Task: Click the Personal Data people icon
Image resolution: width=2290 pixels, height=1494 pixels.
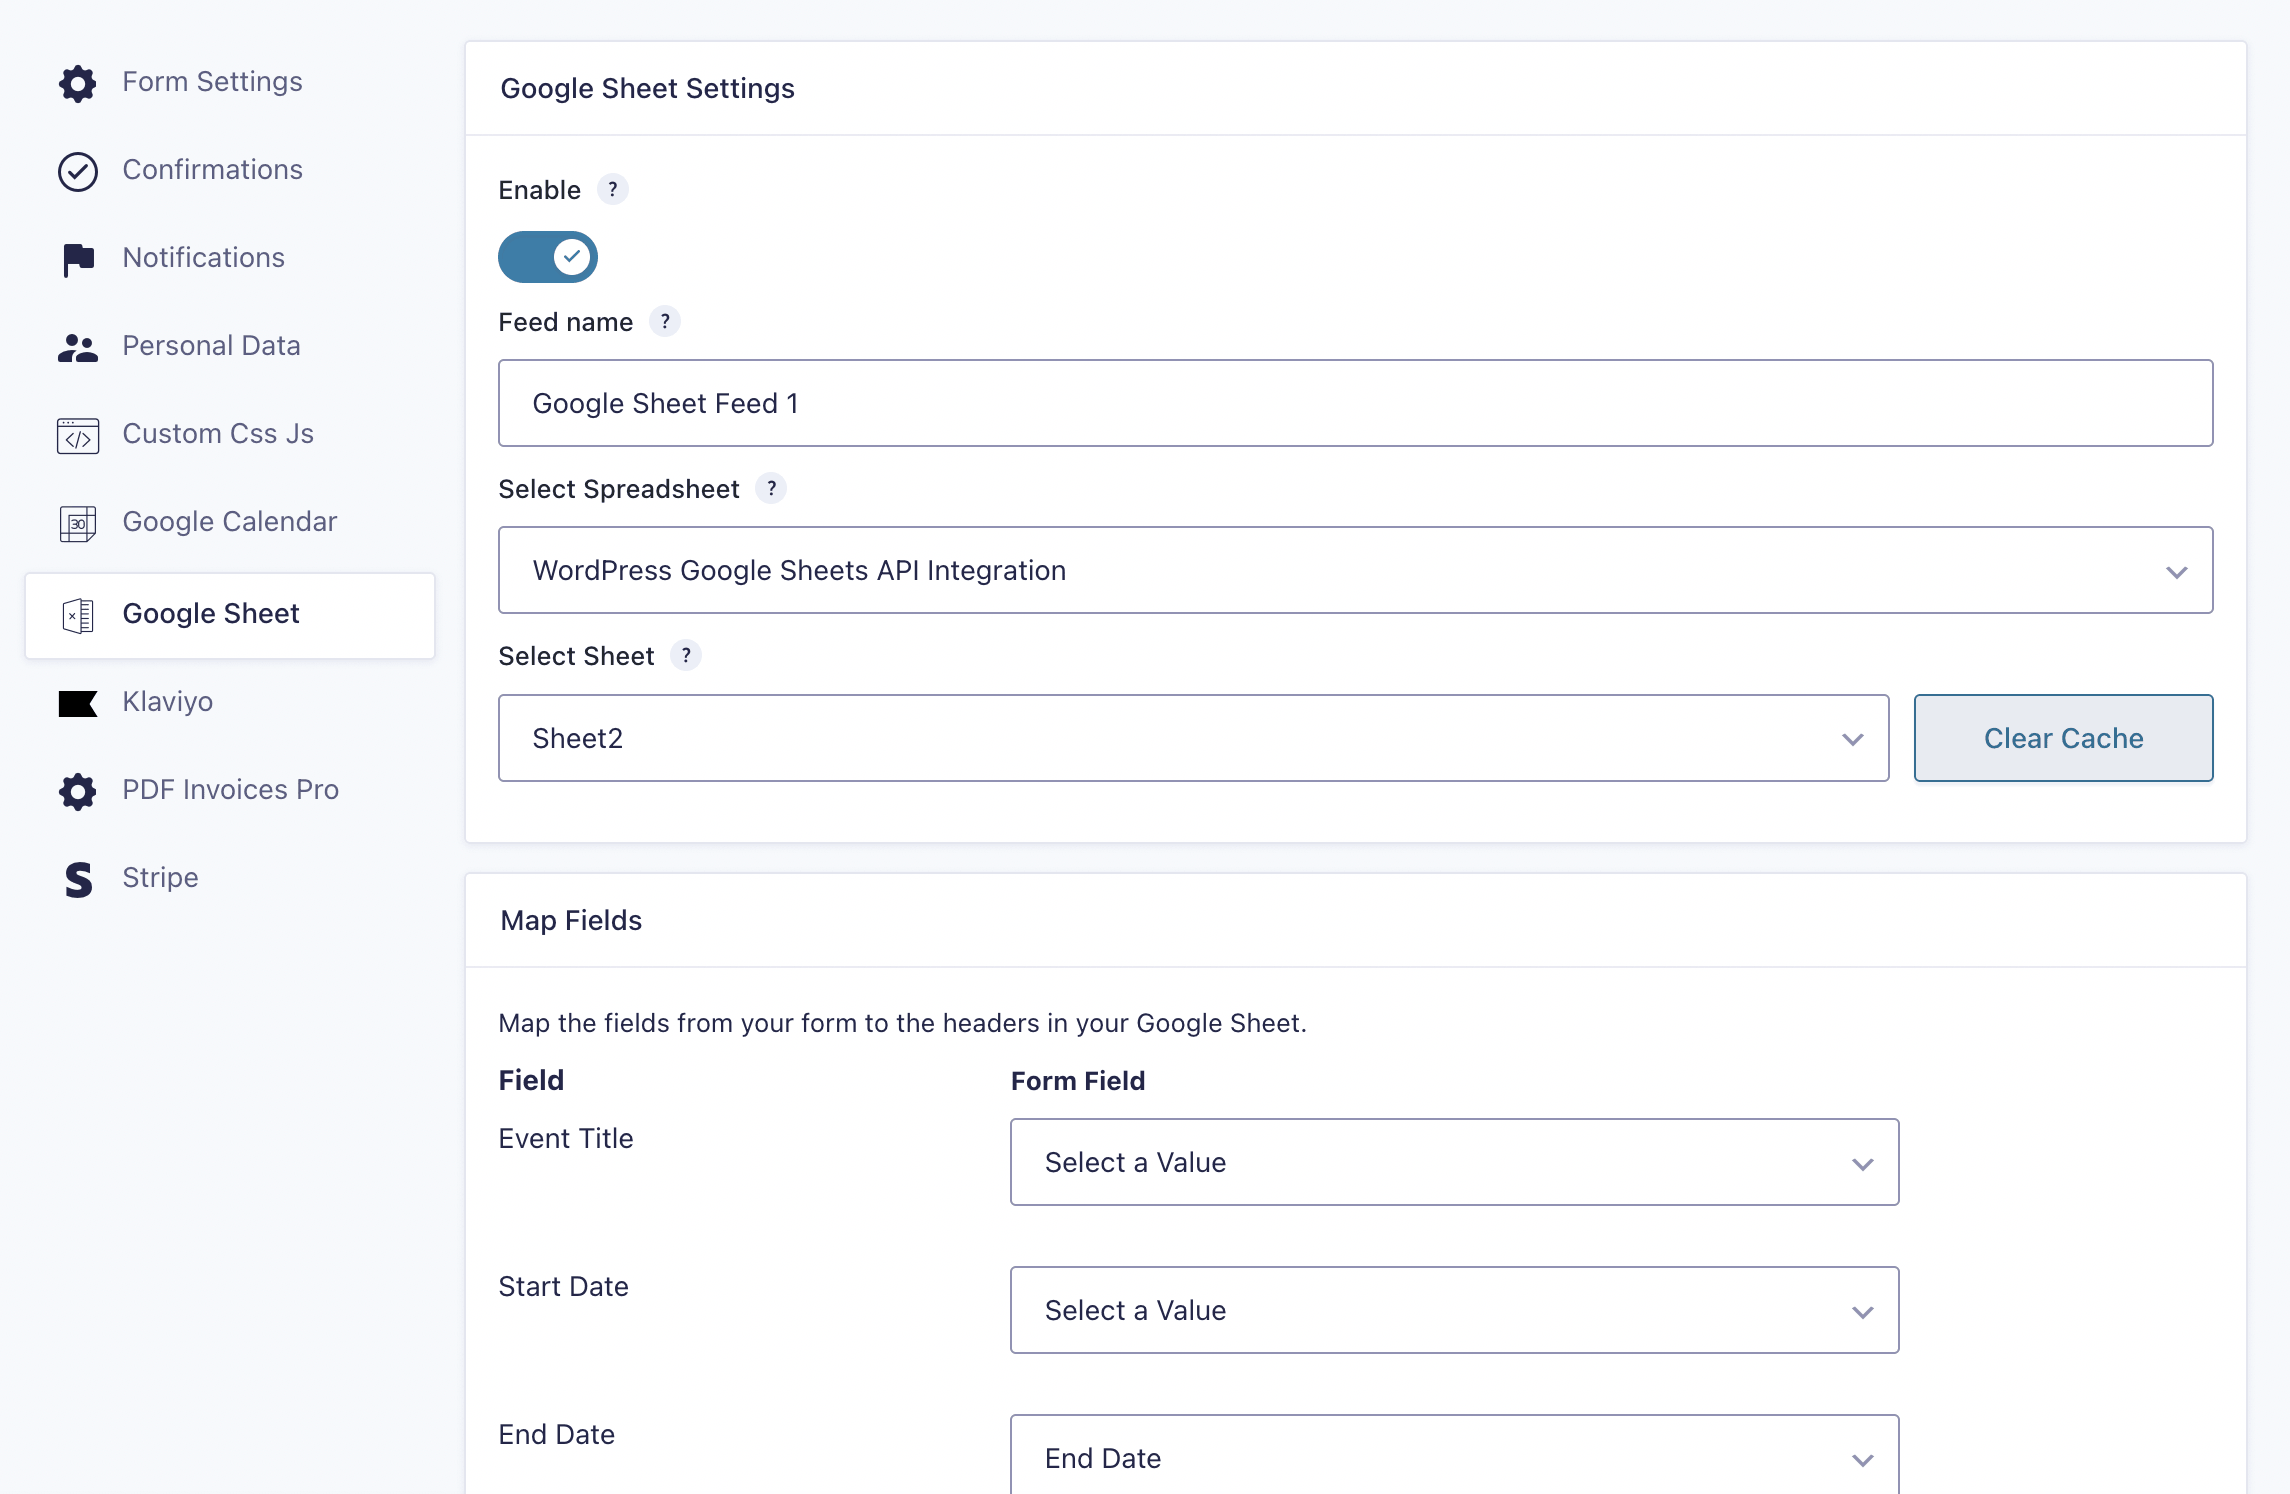Action: (x=77, y=347)
